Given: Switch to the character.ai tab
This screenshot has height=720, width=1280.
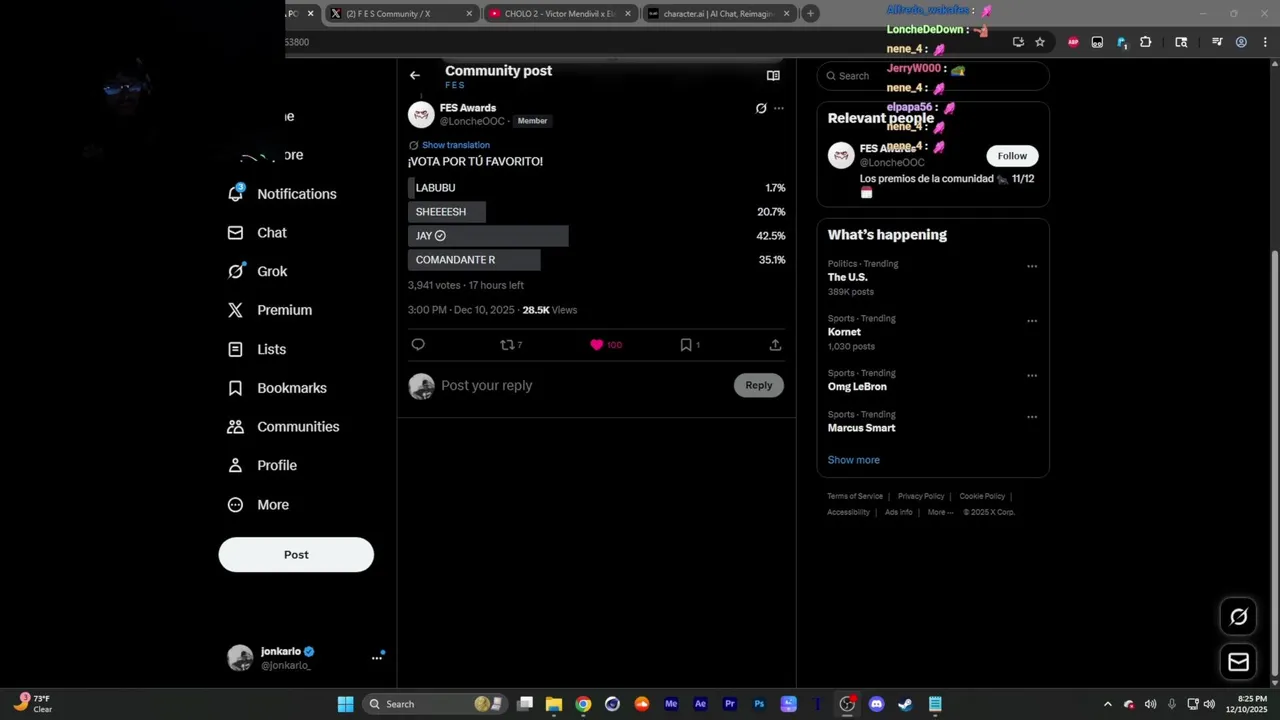Looking at the screenshot, I should (x=718, y=13).
